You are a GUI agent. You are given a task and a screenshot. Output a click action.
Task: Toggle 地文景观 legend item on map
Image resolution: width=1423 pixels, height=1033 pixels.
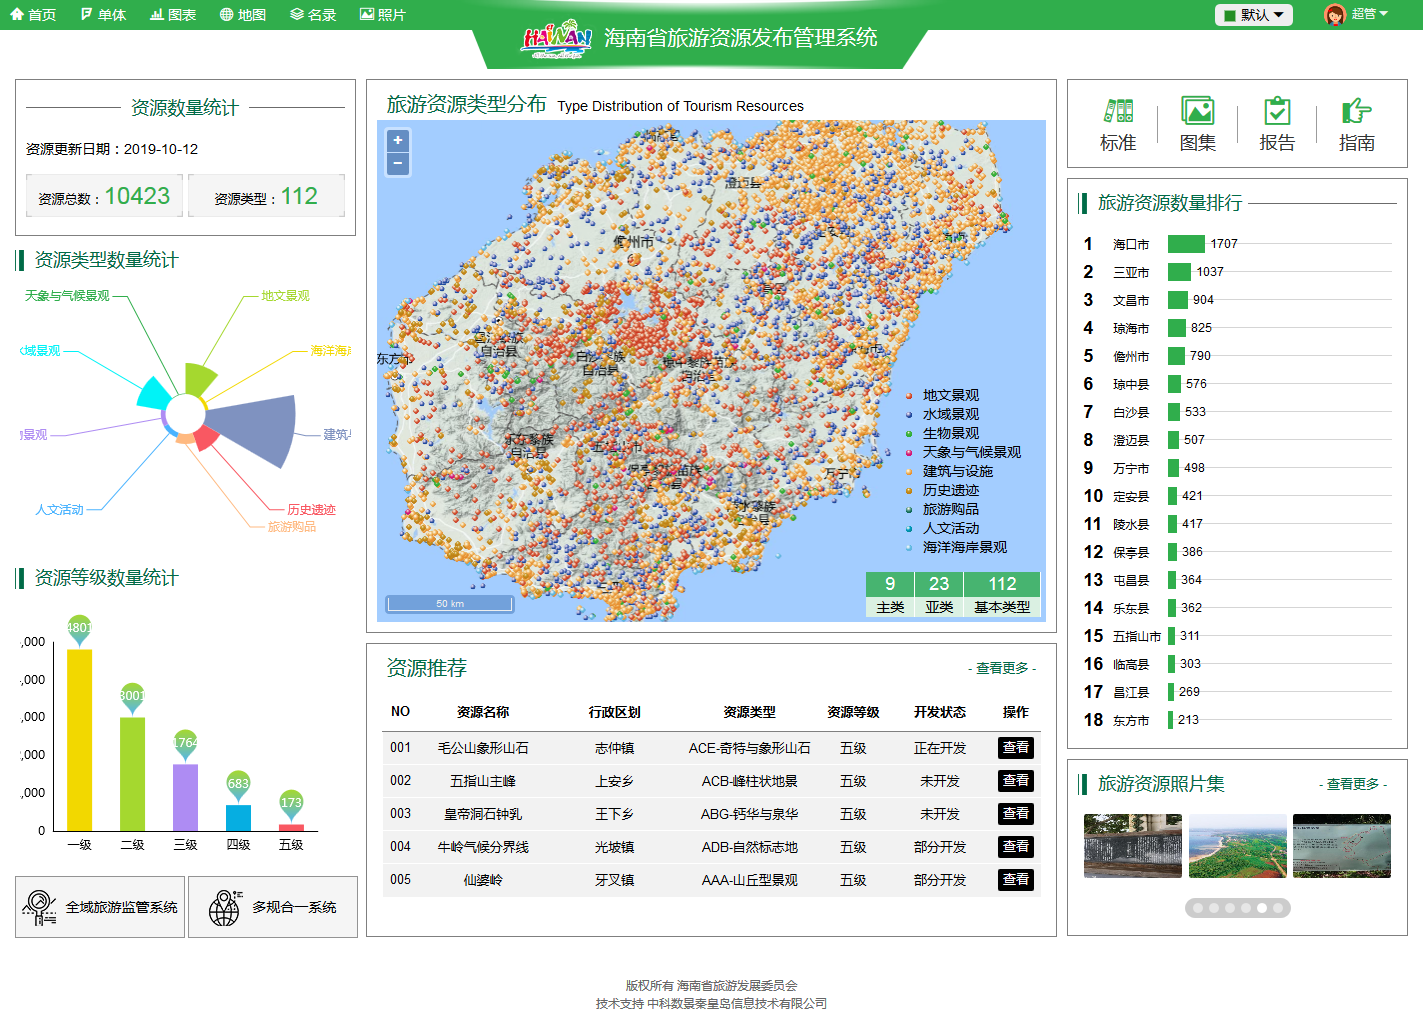click(950, 396)
